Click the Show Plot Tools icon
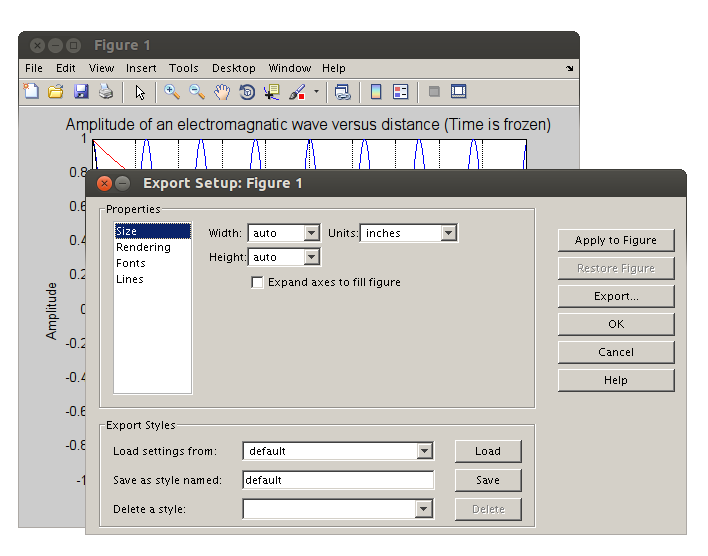The width and height of the screenshot is (708, 556). [x=459, y=92]
